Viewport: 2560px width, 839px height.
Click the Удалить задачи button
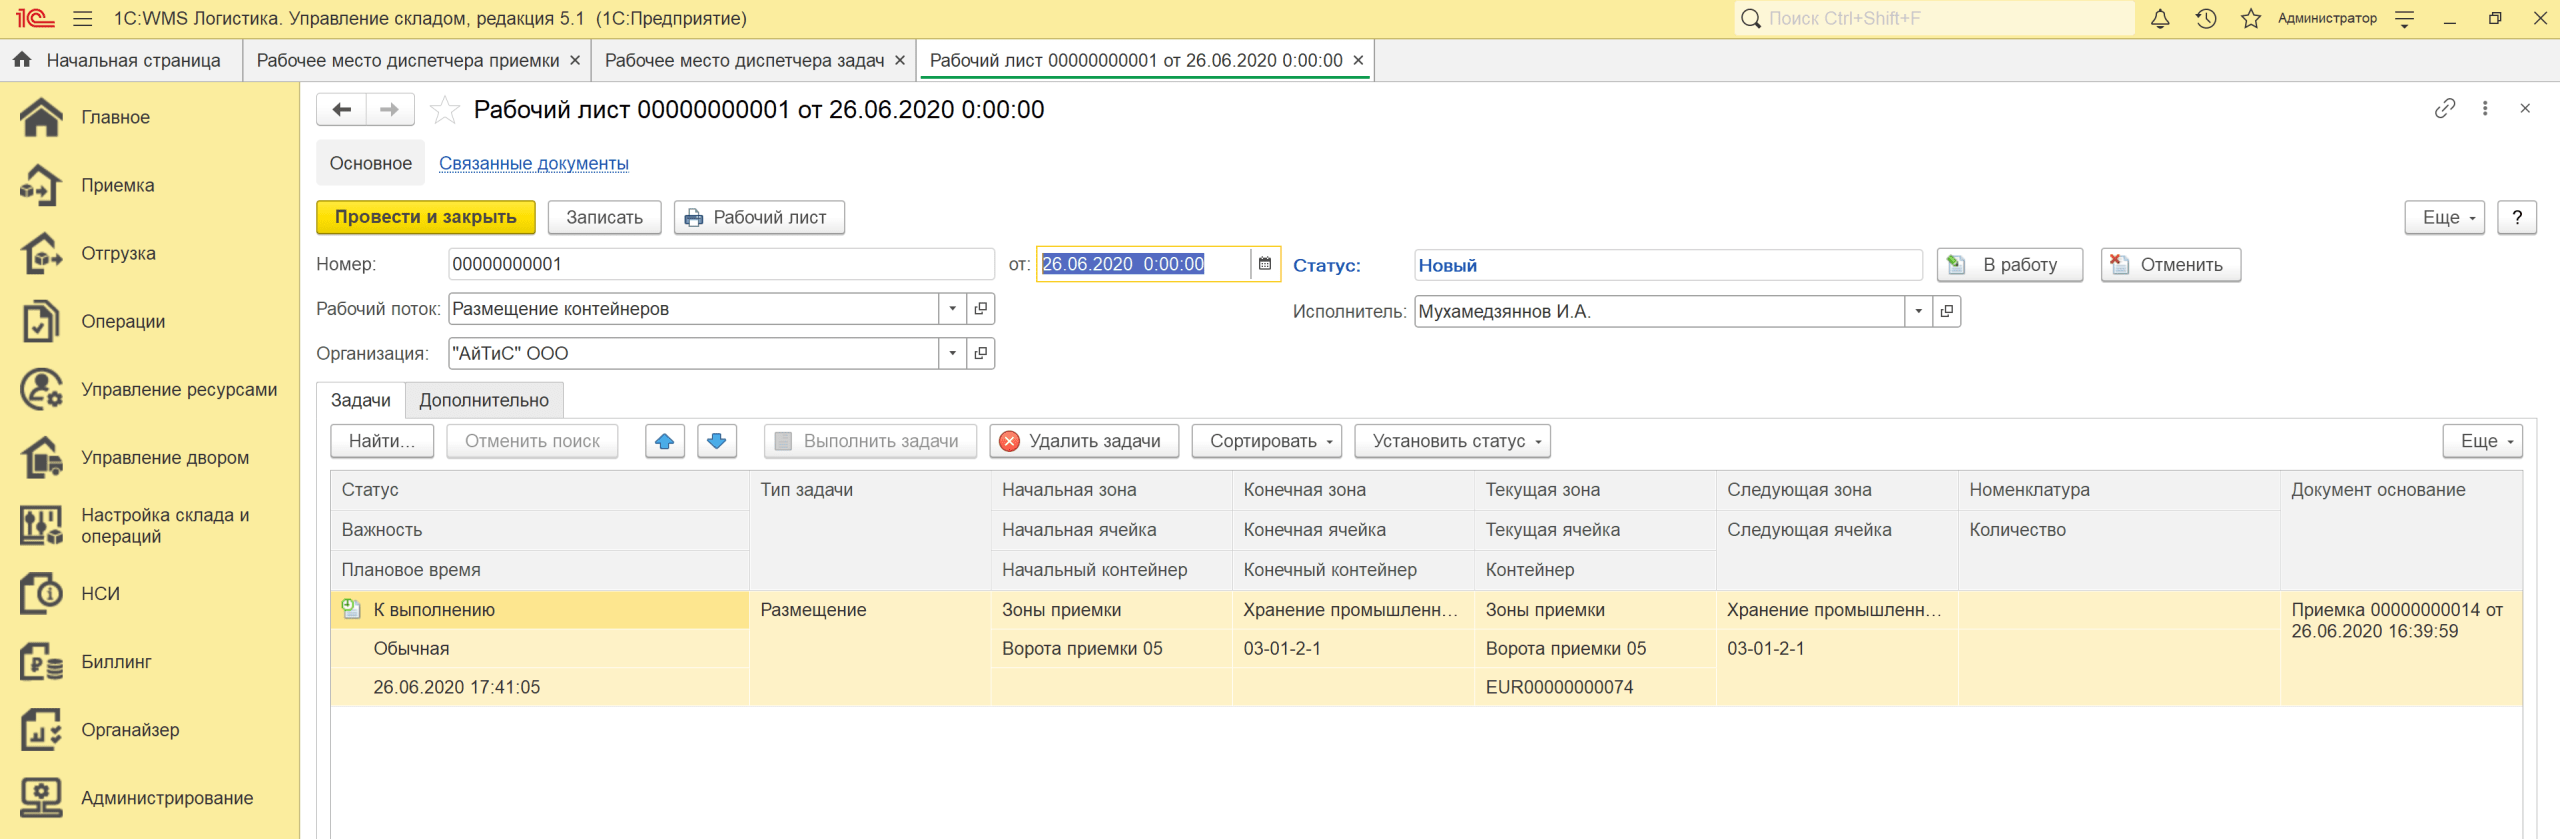tap(1084, 441)
